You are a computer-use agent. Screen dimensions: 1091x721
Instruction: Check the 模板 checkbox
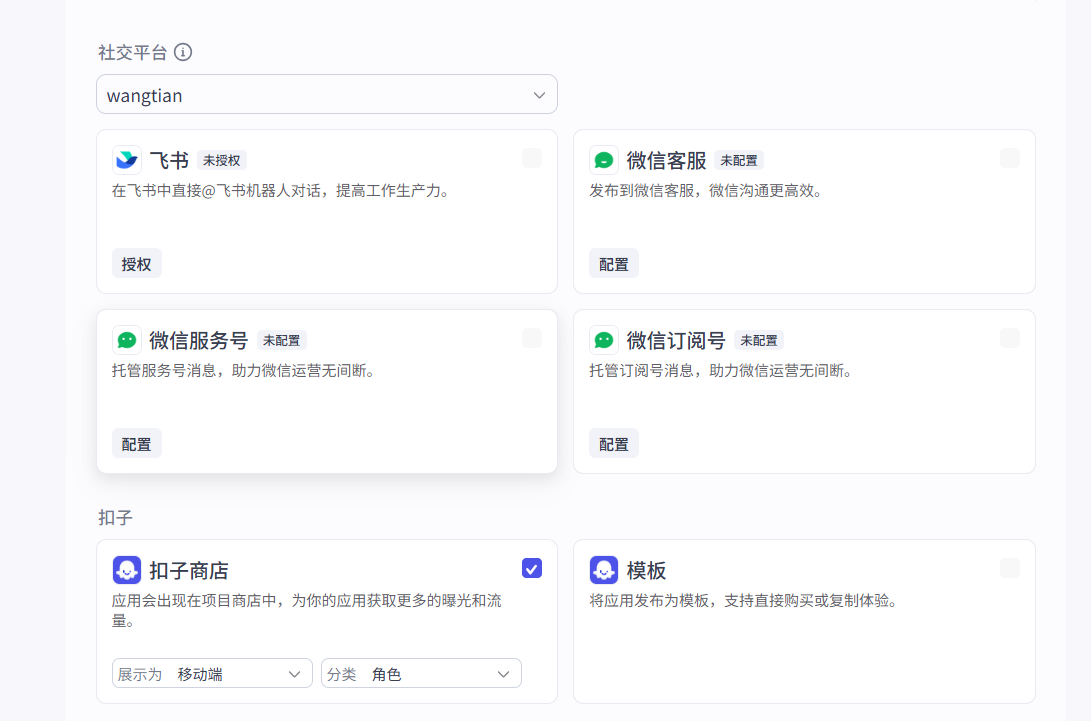1010,569
